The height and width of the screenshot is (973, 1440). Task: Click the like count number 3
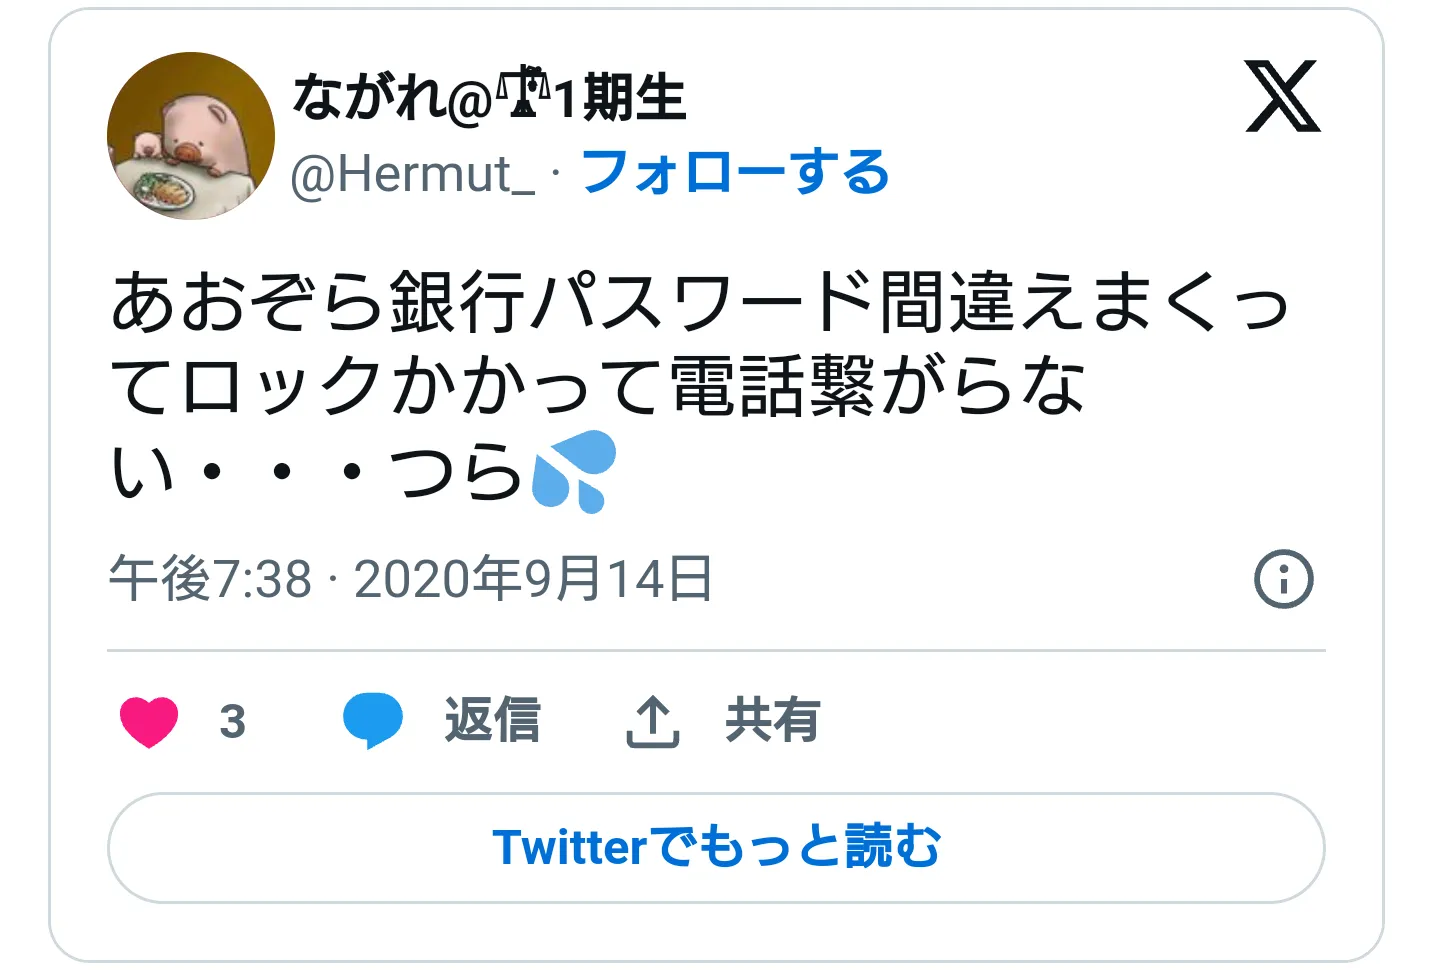click(232, 721)
